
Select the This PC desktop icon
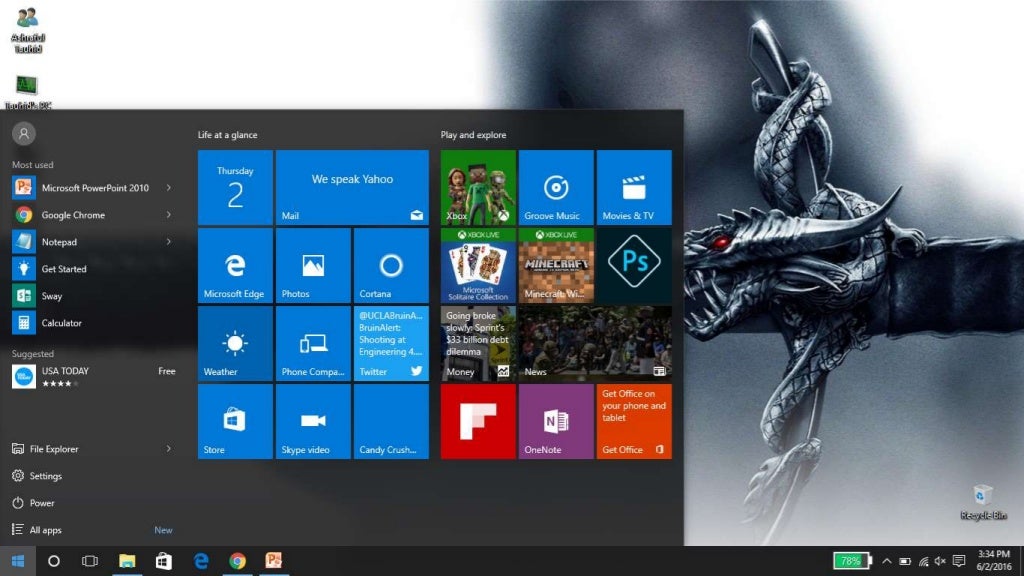27,92
